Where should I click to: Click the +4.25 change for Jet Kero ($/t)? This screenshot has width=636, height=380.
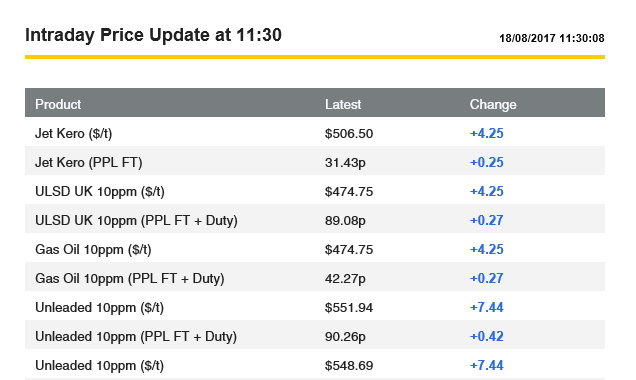pyautogui.click(x=486, y=133)
